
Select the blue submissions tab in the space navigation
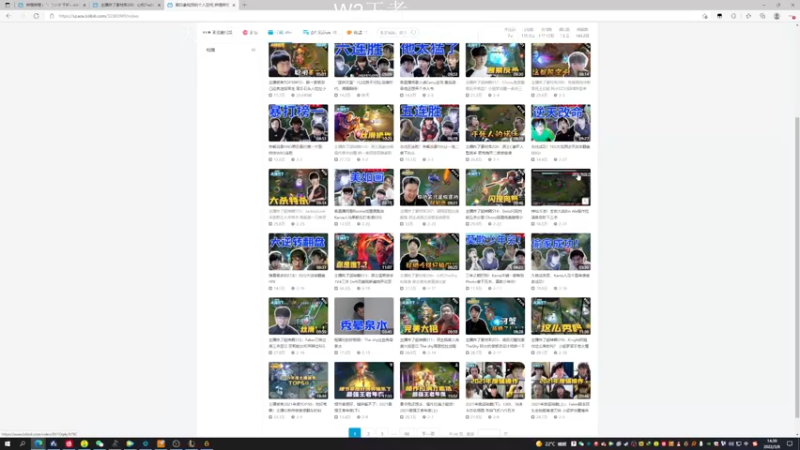click(280, 32)
